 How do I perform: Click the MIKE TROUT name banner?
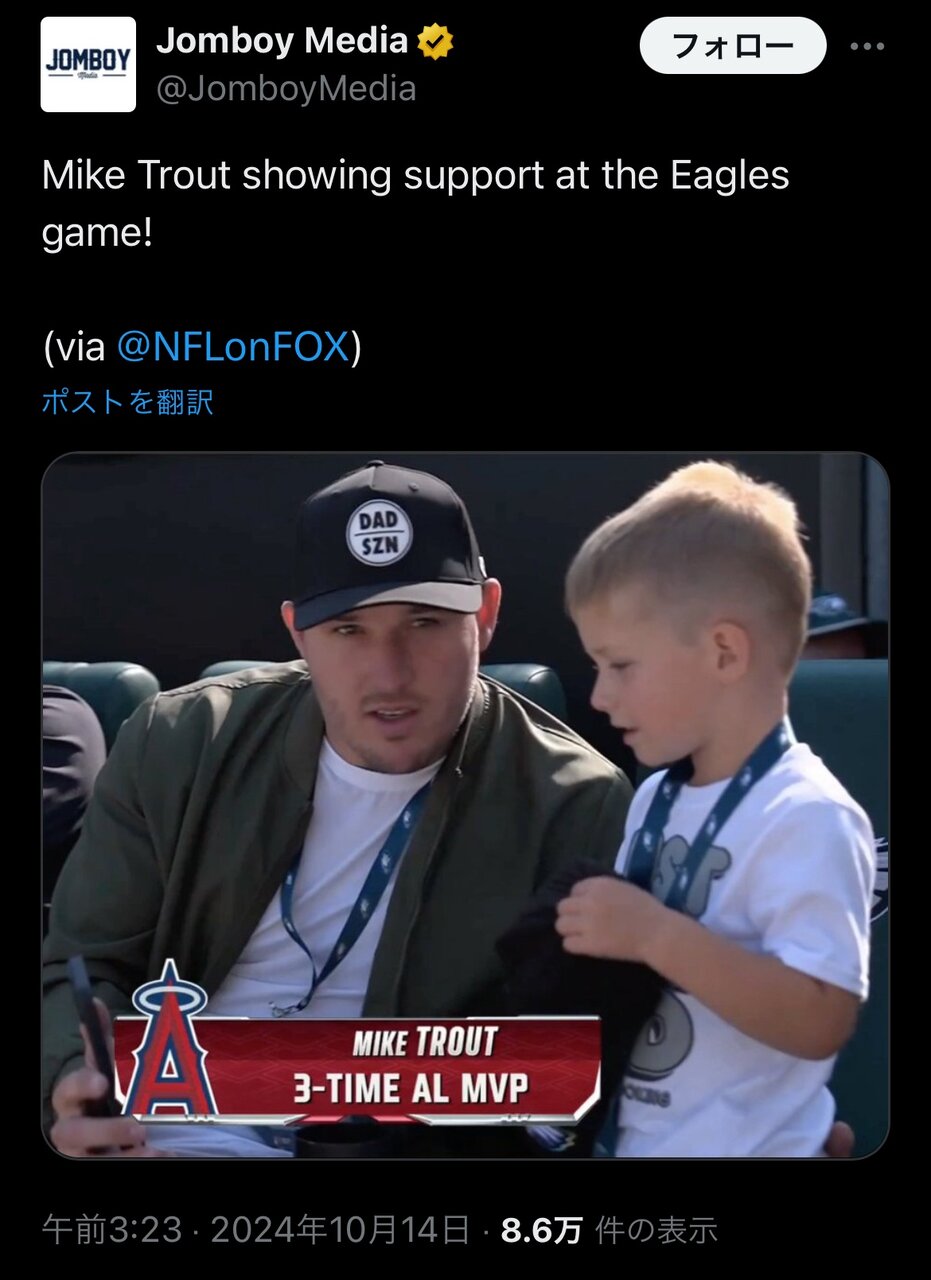tap(424, 1043)
